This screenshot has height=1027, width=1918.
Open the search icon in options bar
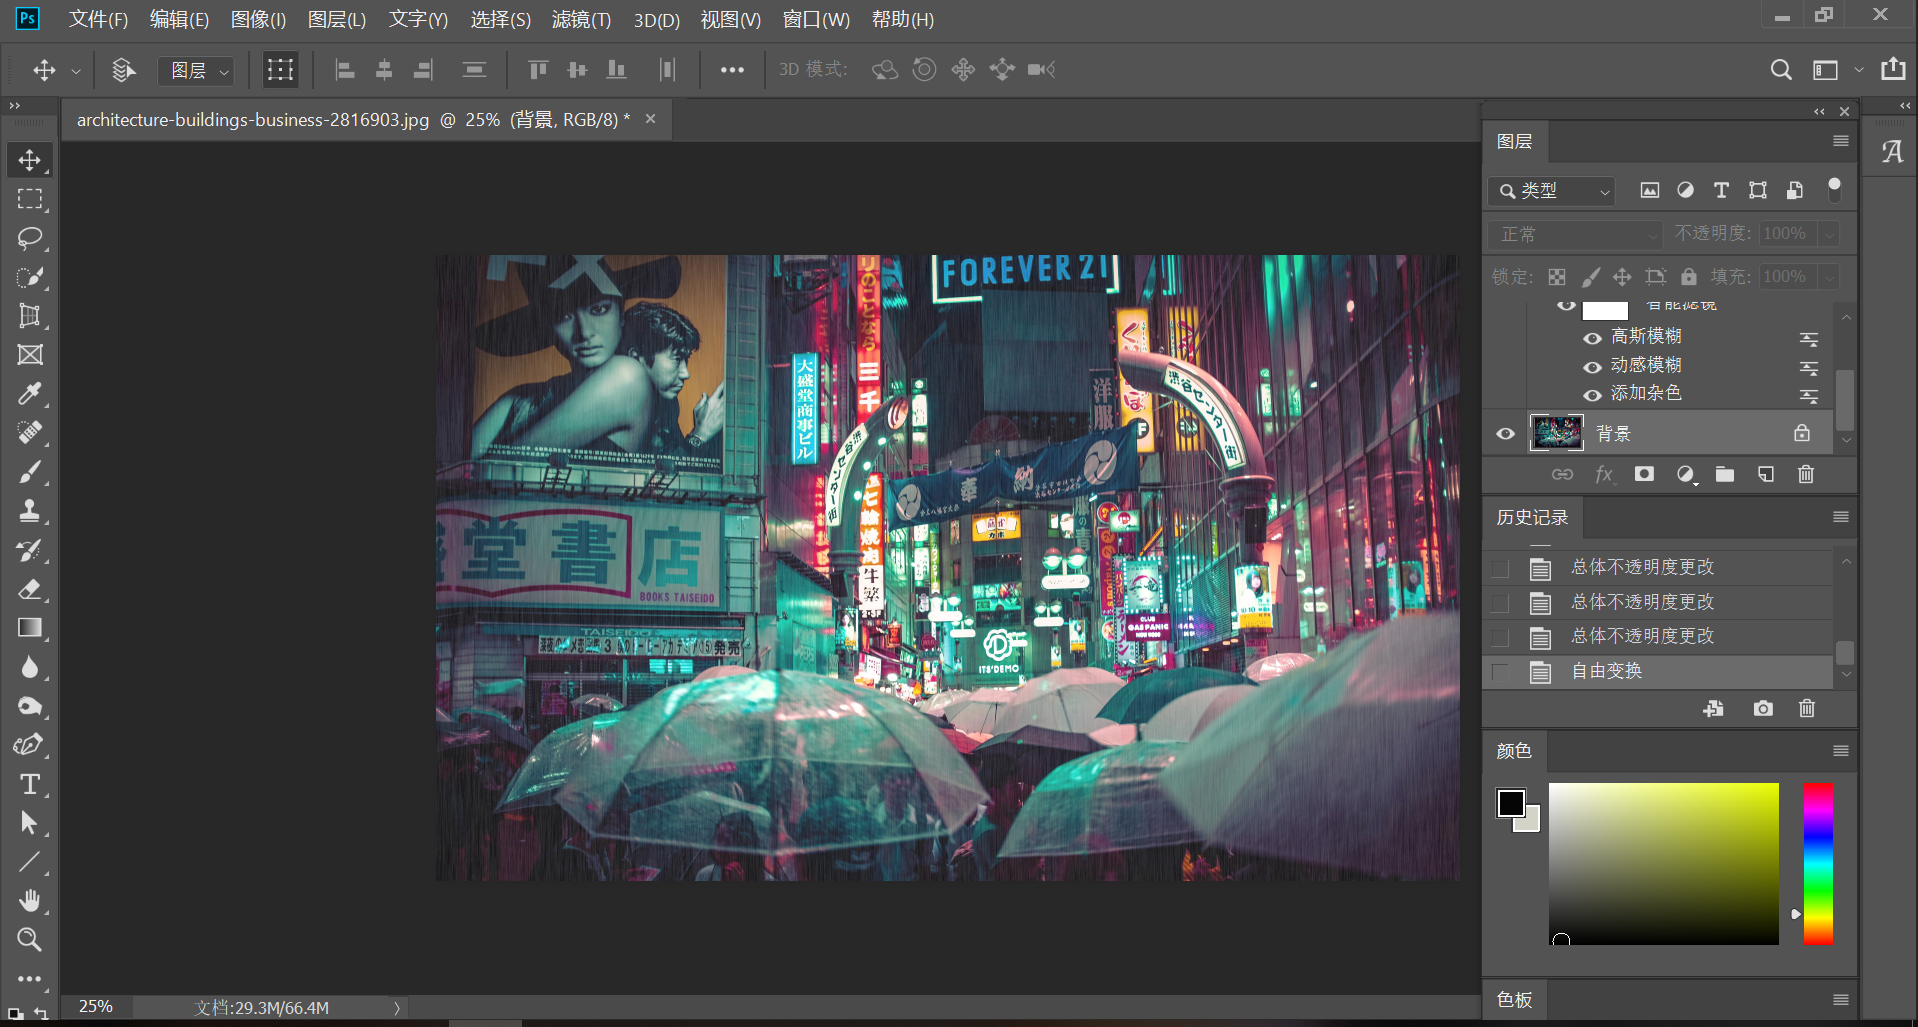click(x=1781, y=70)
